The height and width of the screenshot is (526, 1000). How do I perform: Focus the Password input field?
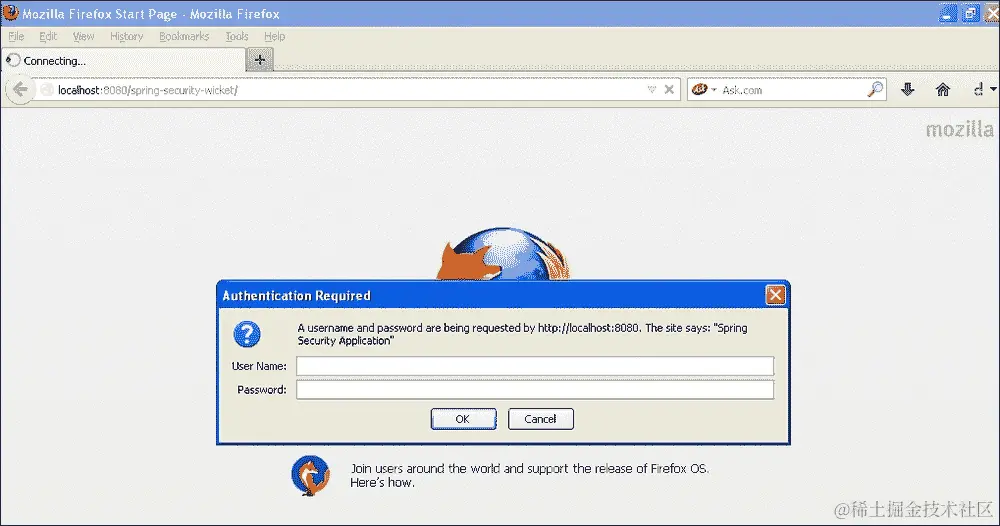point(535,390)
